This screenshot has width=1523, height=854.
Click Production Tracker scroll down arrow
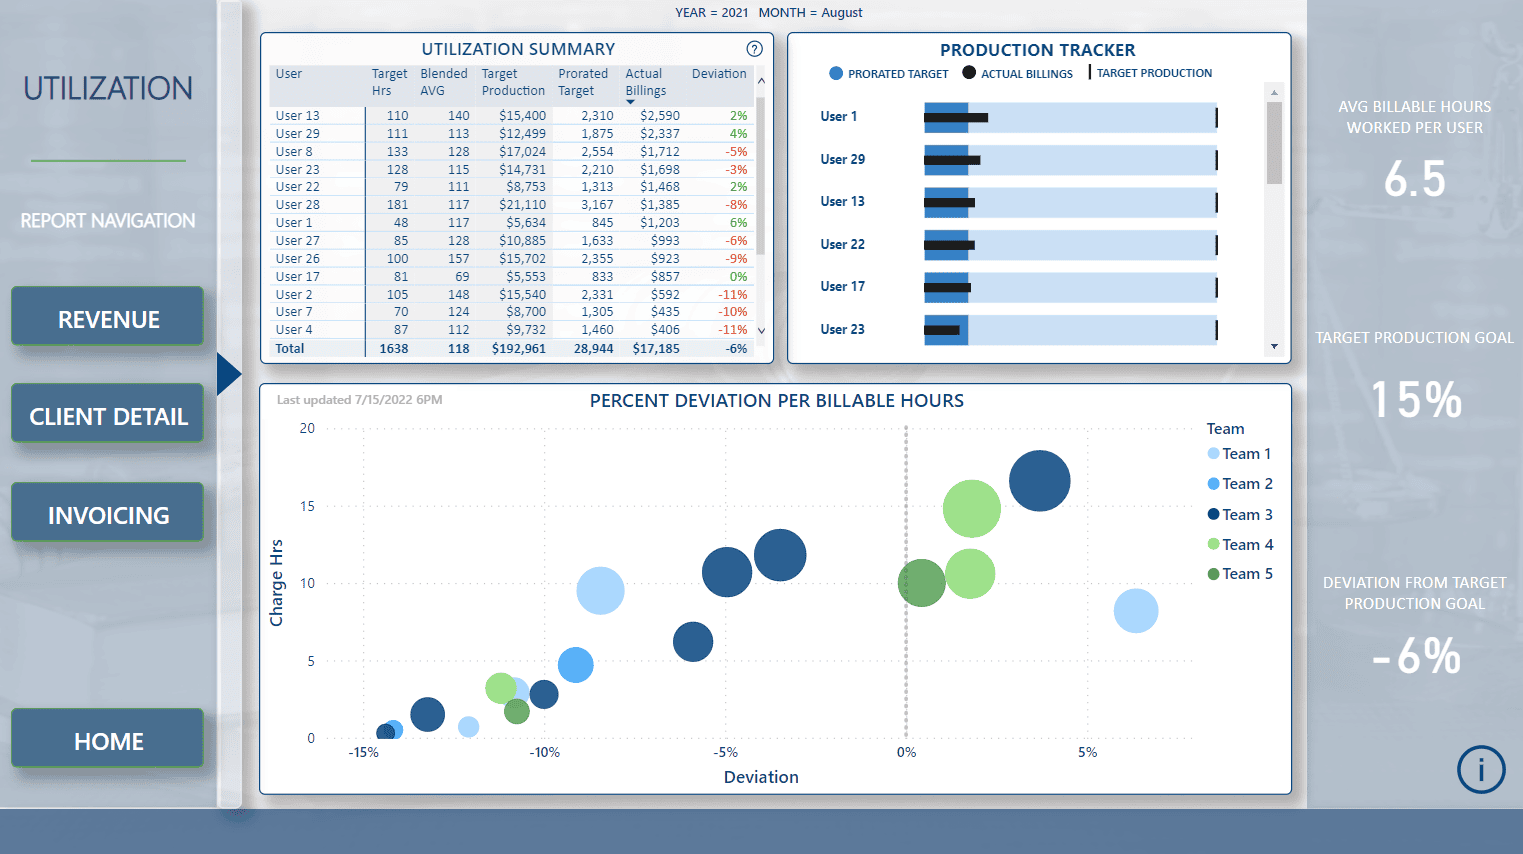pos(1274,347)
